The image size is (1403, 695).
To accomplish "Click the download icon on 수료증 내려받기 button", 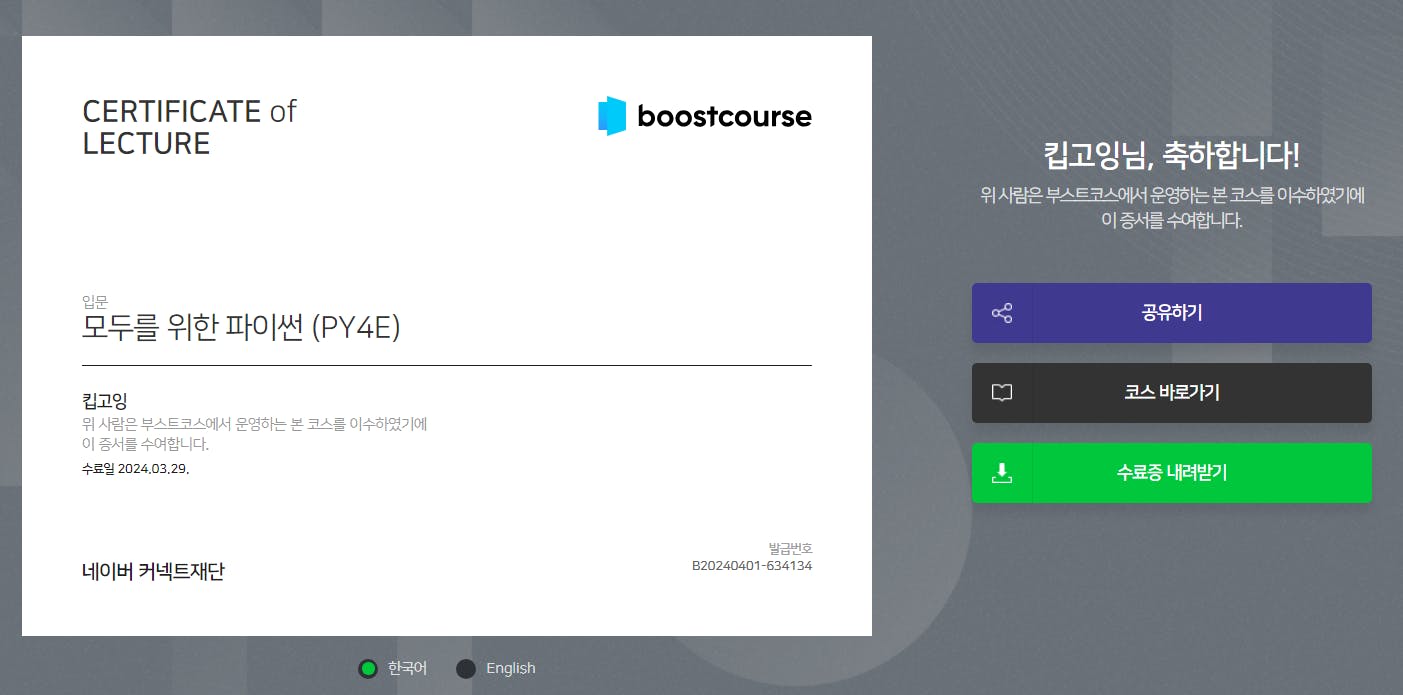I will click(1002, 473).
